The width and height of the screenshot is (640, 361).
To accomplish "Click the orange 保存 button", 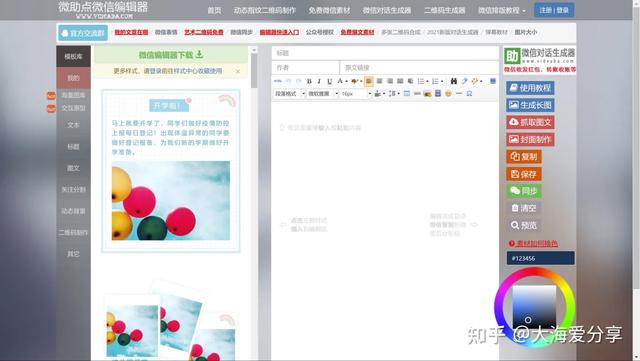I will 524,174.
